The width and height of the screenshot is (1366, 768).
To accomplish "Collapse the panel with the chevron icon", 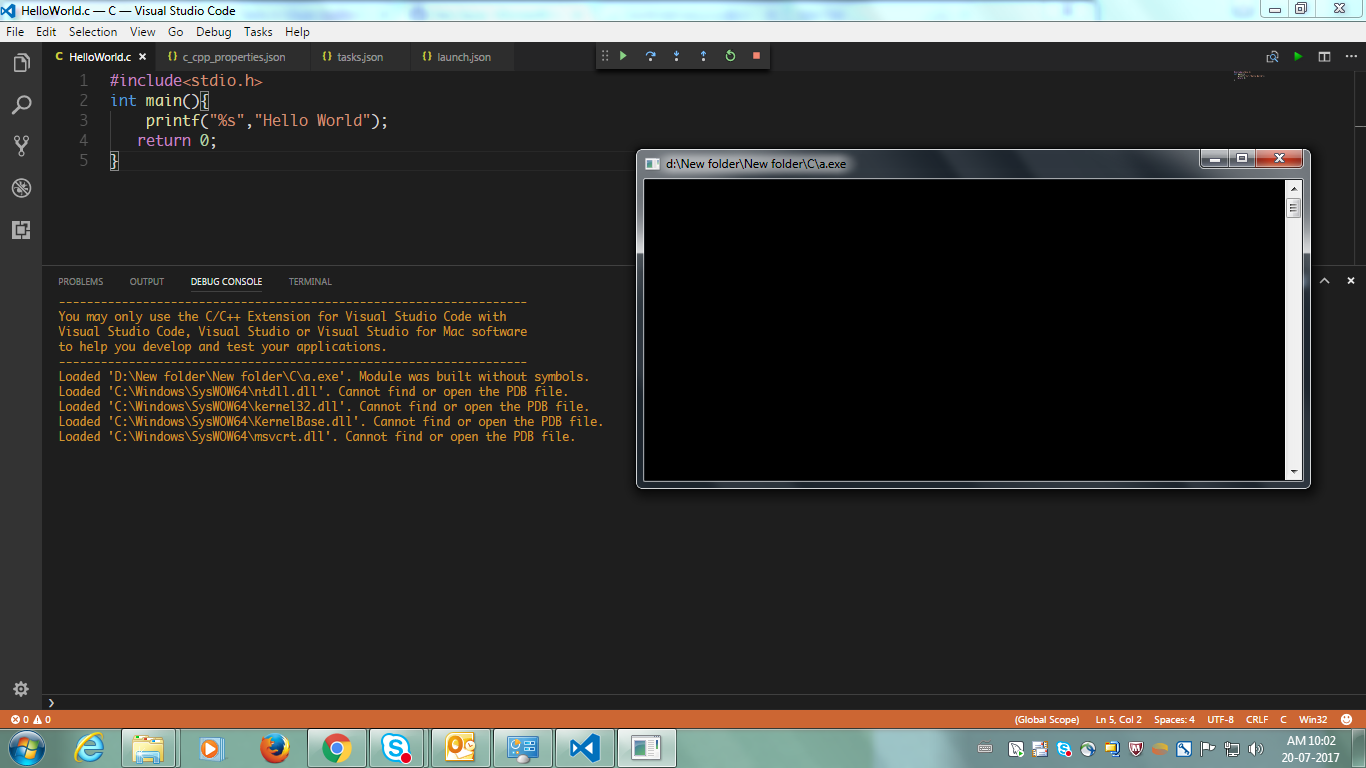I will (1325, 280).
